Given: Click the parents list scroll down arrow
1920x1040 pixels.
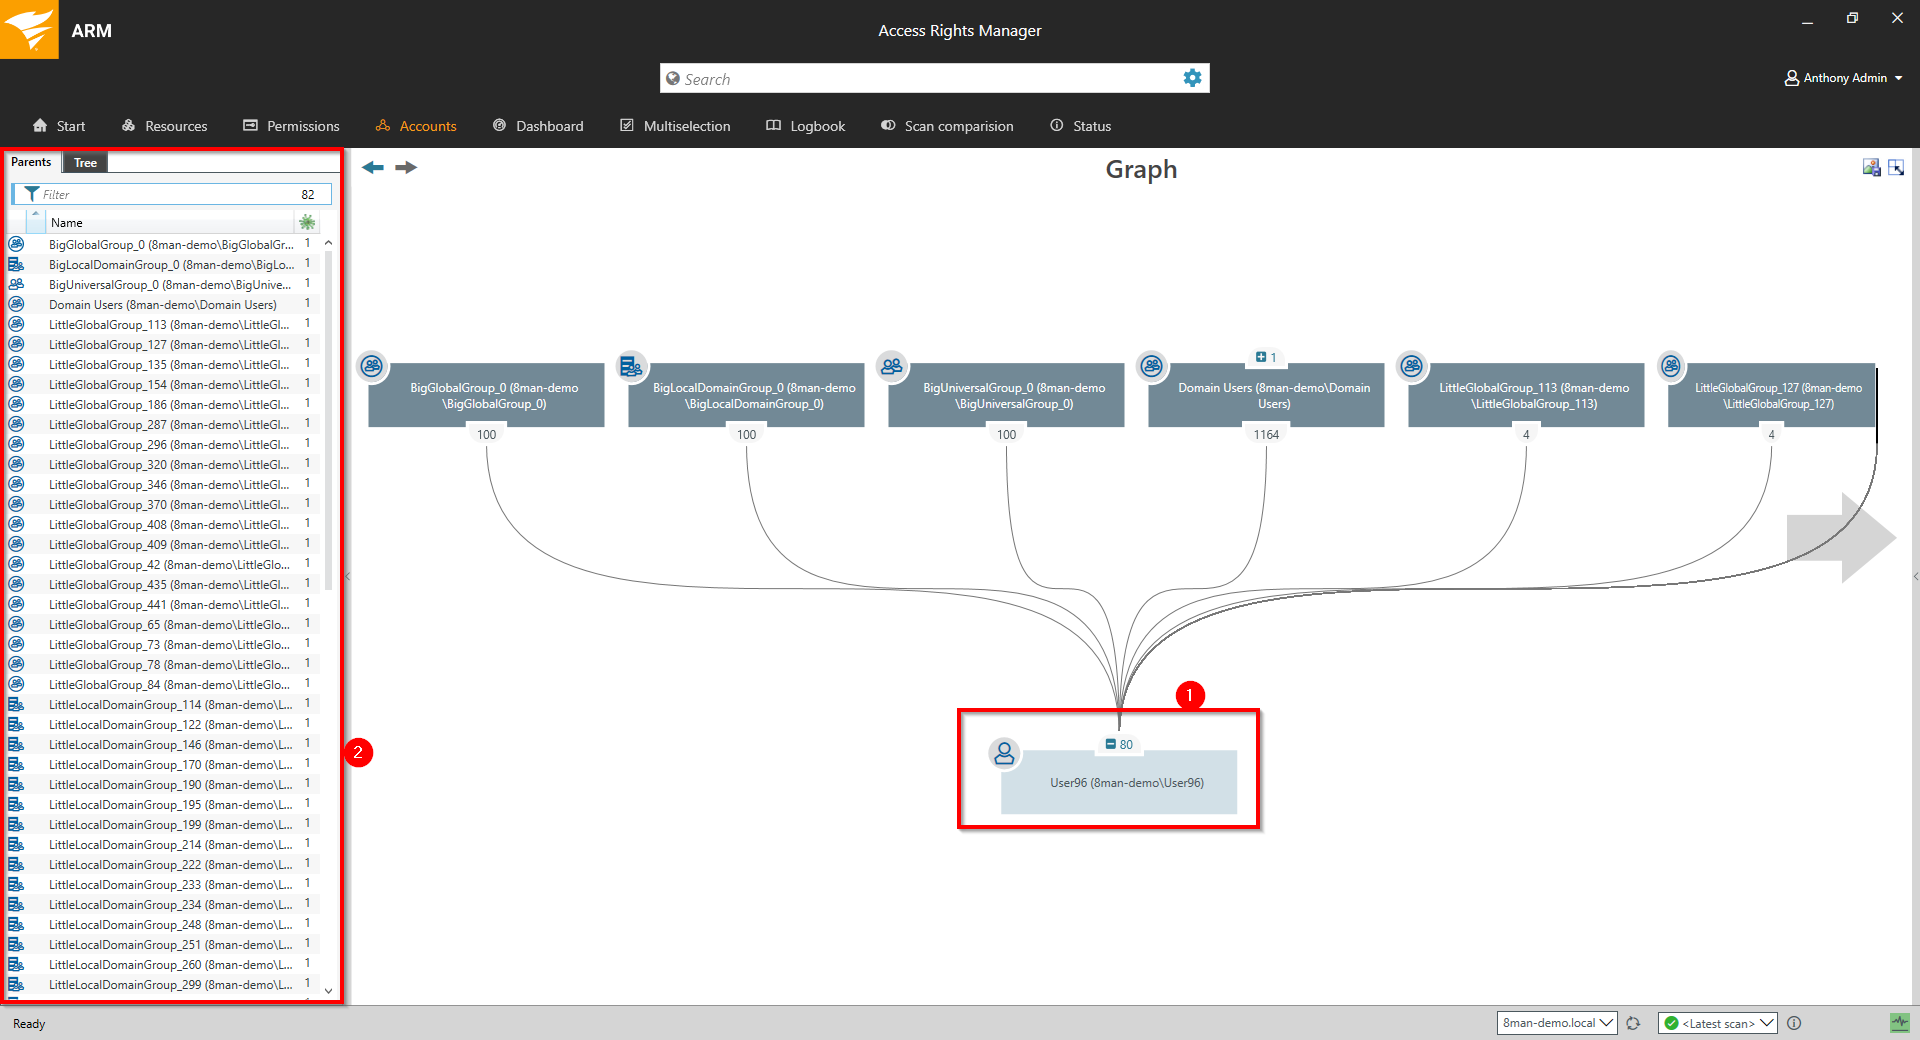Looking at the screenshot, I should 328,991.
